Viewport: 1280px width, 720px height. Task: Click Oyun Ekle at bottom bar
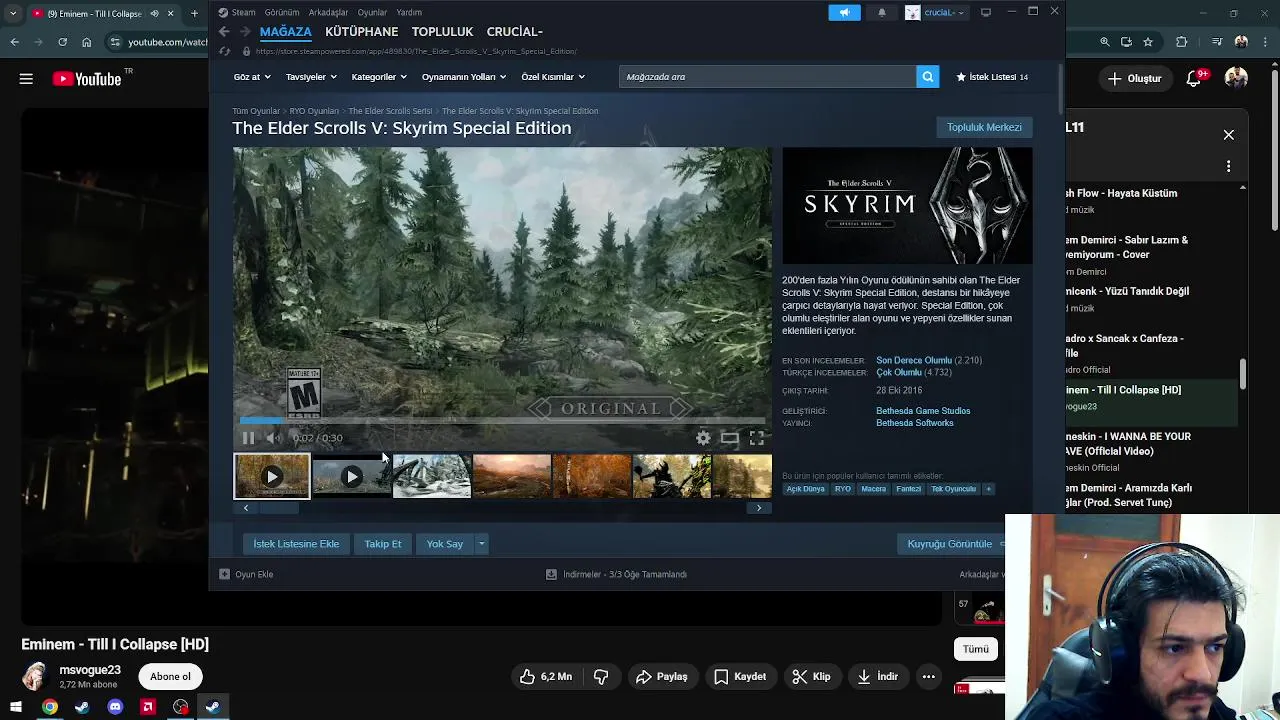247,575
